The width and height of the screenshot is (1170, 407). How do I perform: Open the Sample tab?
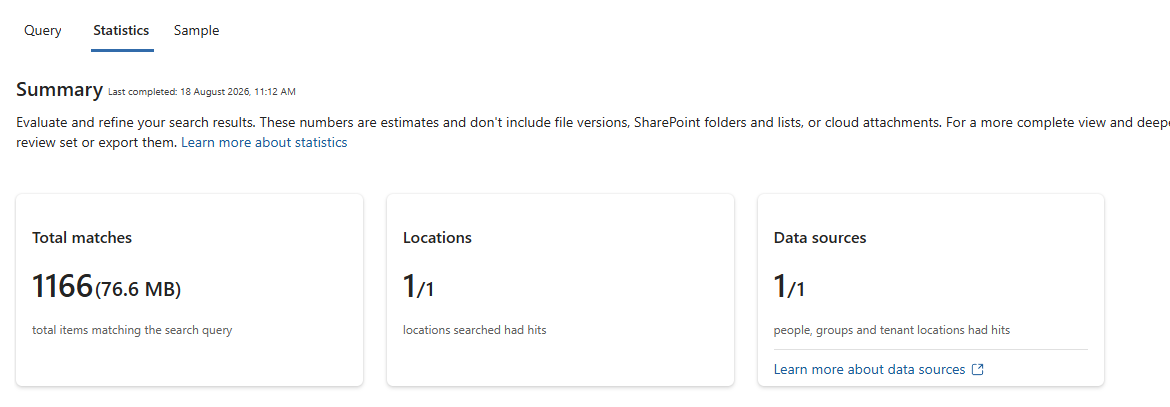196,31
